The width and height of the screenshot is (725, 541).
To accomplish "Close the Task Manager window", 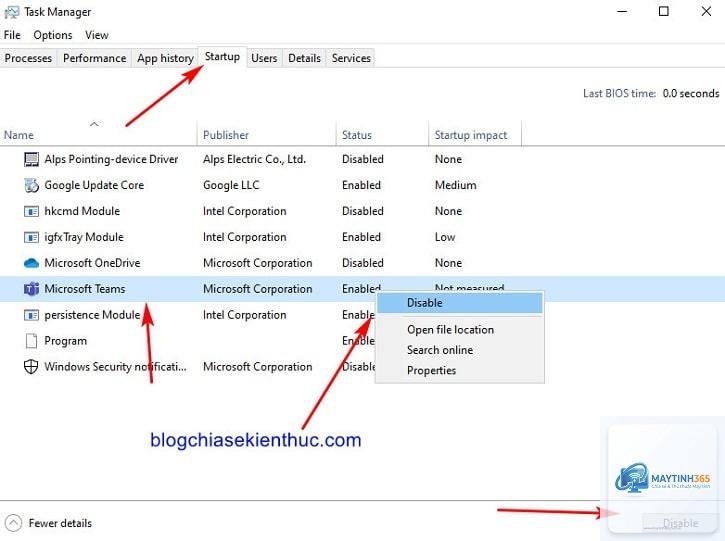I will click(706, 12).
